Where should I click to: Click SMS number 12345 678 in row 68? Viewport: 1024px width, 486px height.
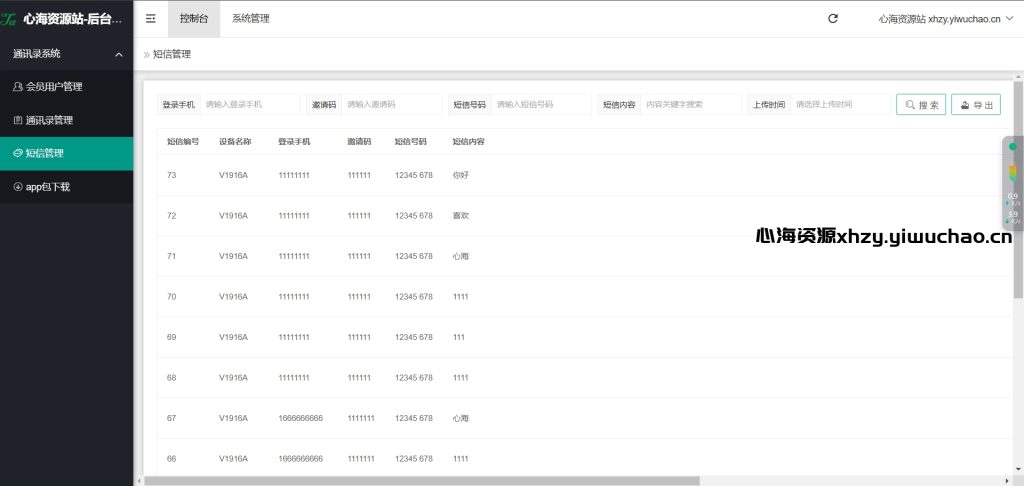(x=414, y=378)
